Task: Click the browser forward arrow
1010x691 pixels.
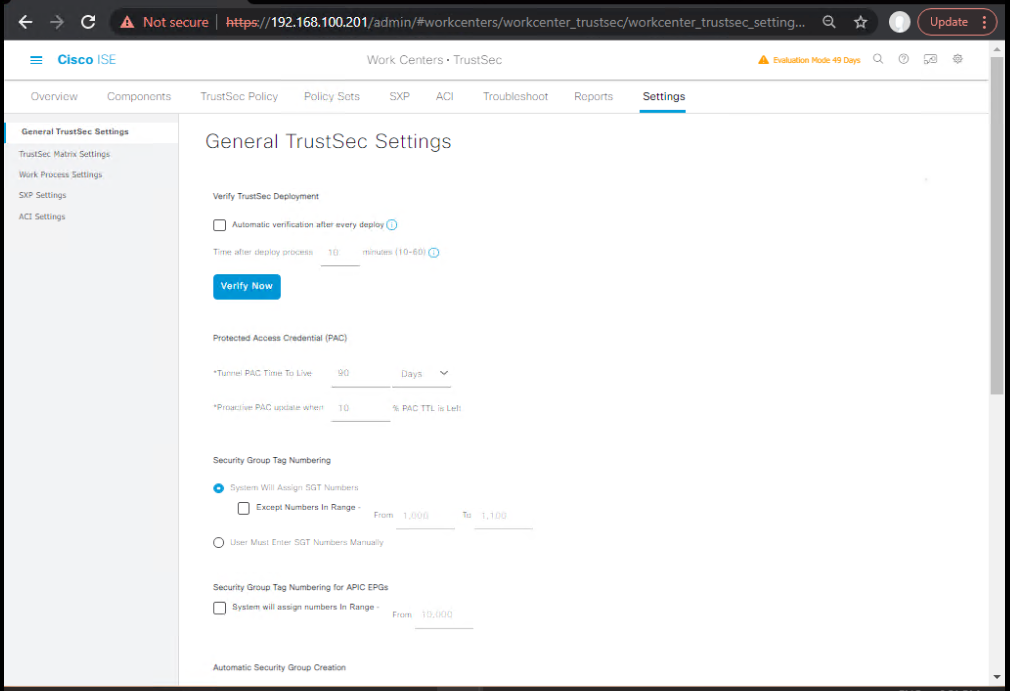Action: [x=57, y=22]
